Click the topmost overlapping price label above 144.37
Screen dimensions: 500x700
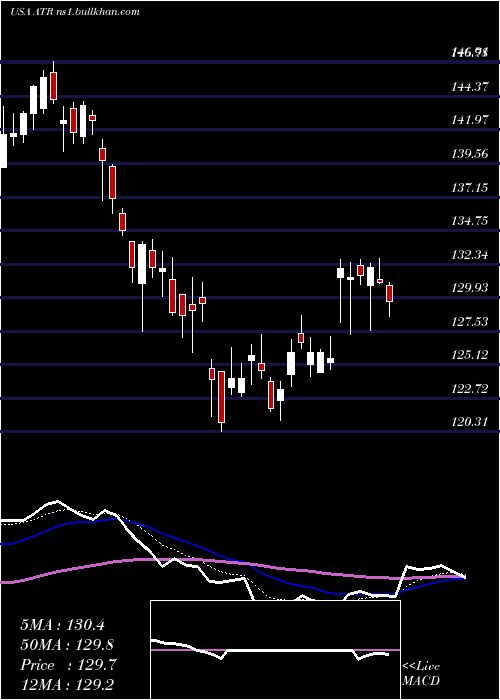[x=468, y=54]
